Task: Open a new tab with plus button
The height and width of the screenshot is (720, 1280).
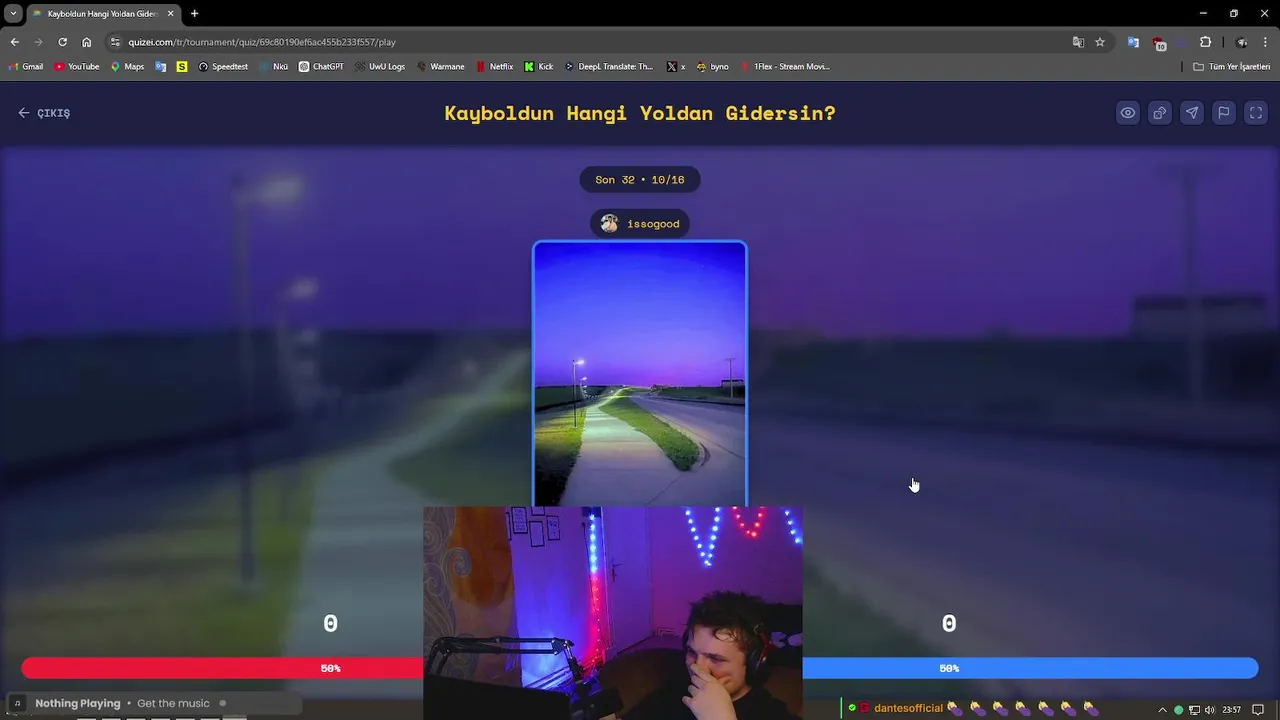Action: [x=194, y=14]
